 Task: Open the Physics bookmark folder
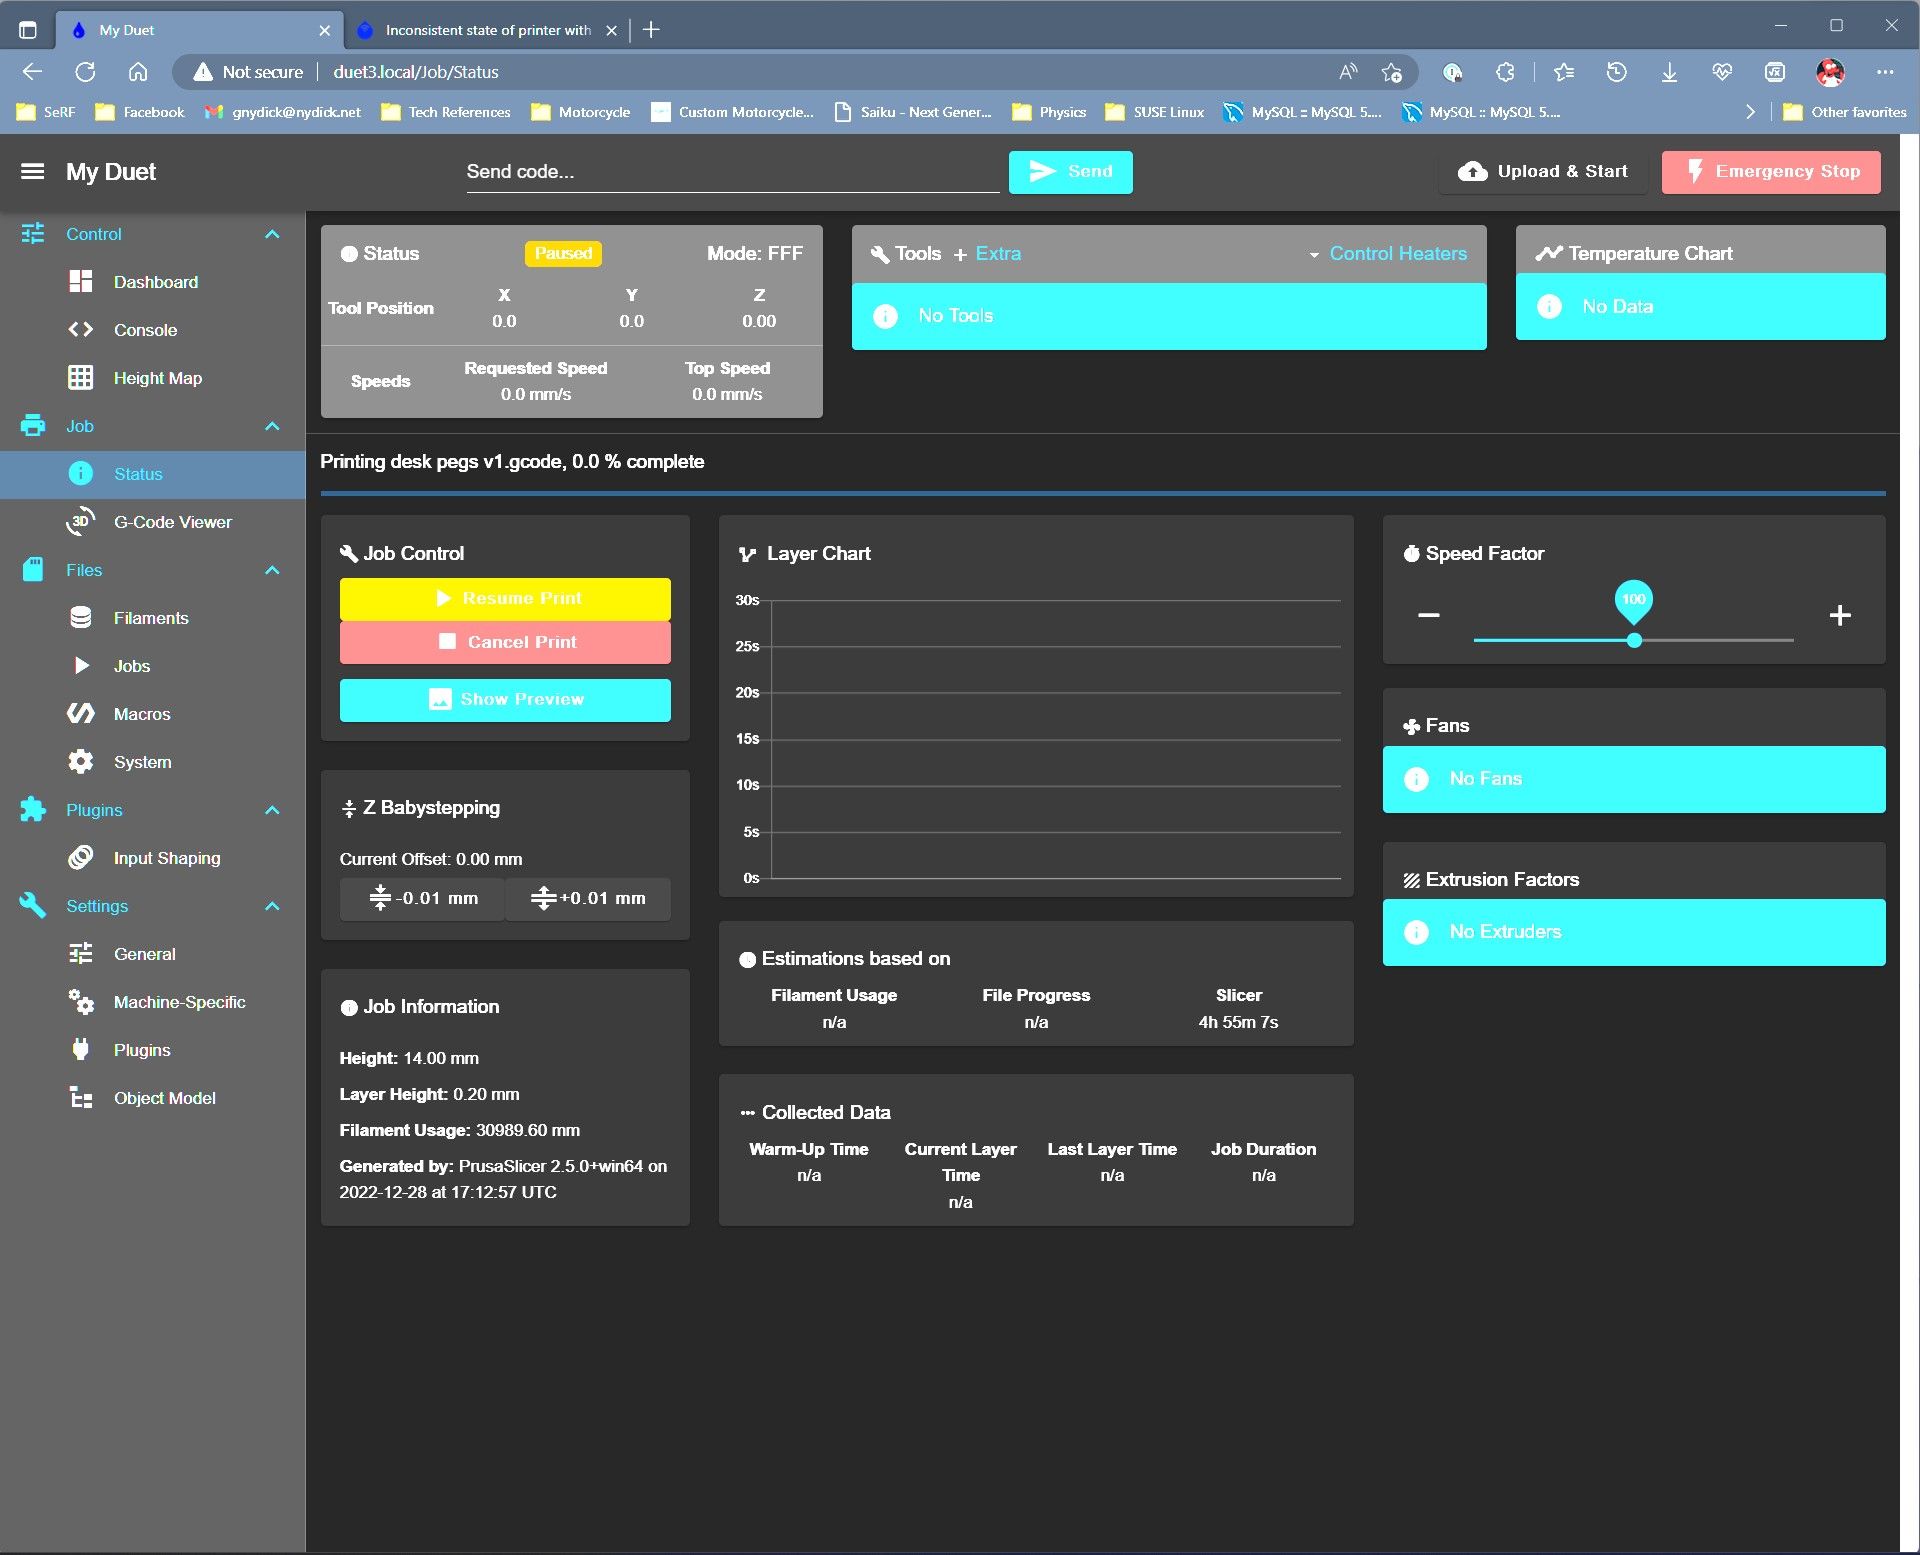pyautogui.click(x=1049, y=112)
